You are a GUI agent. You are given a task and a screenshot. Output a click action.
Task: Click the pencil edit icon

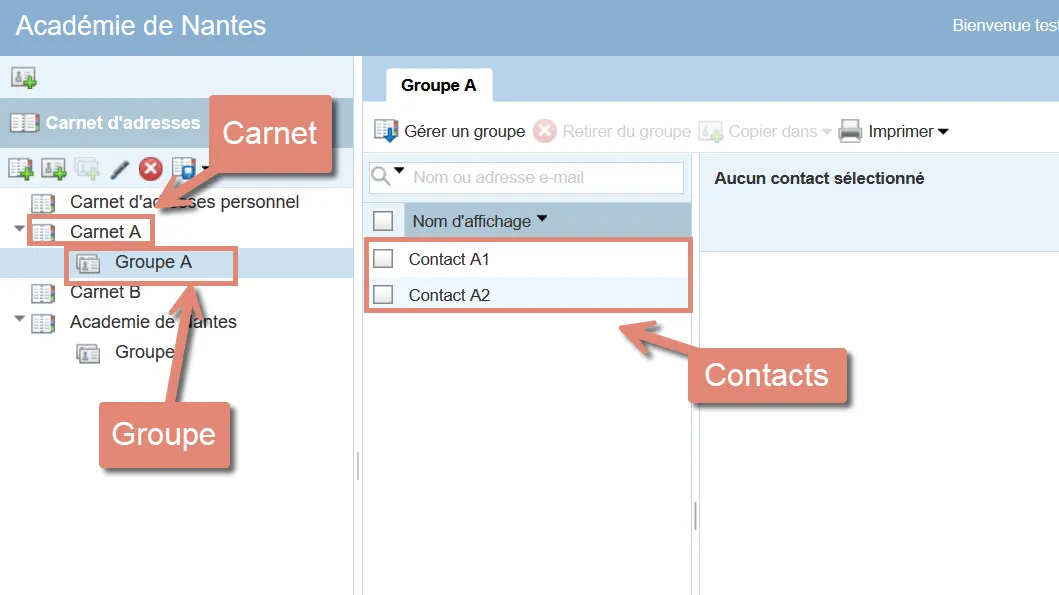pos(119,169)
